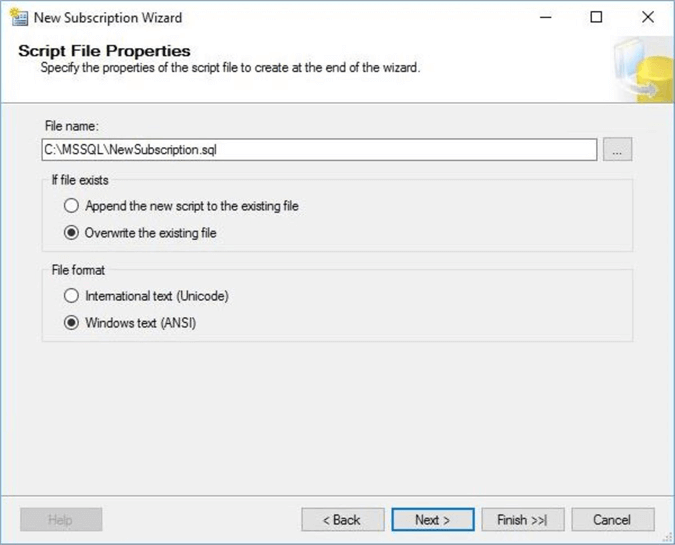Select Append the new script option

click(x=71, y=206)
